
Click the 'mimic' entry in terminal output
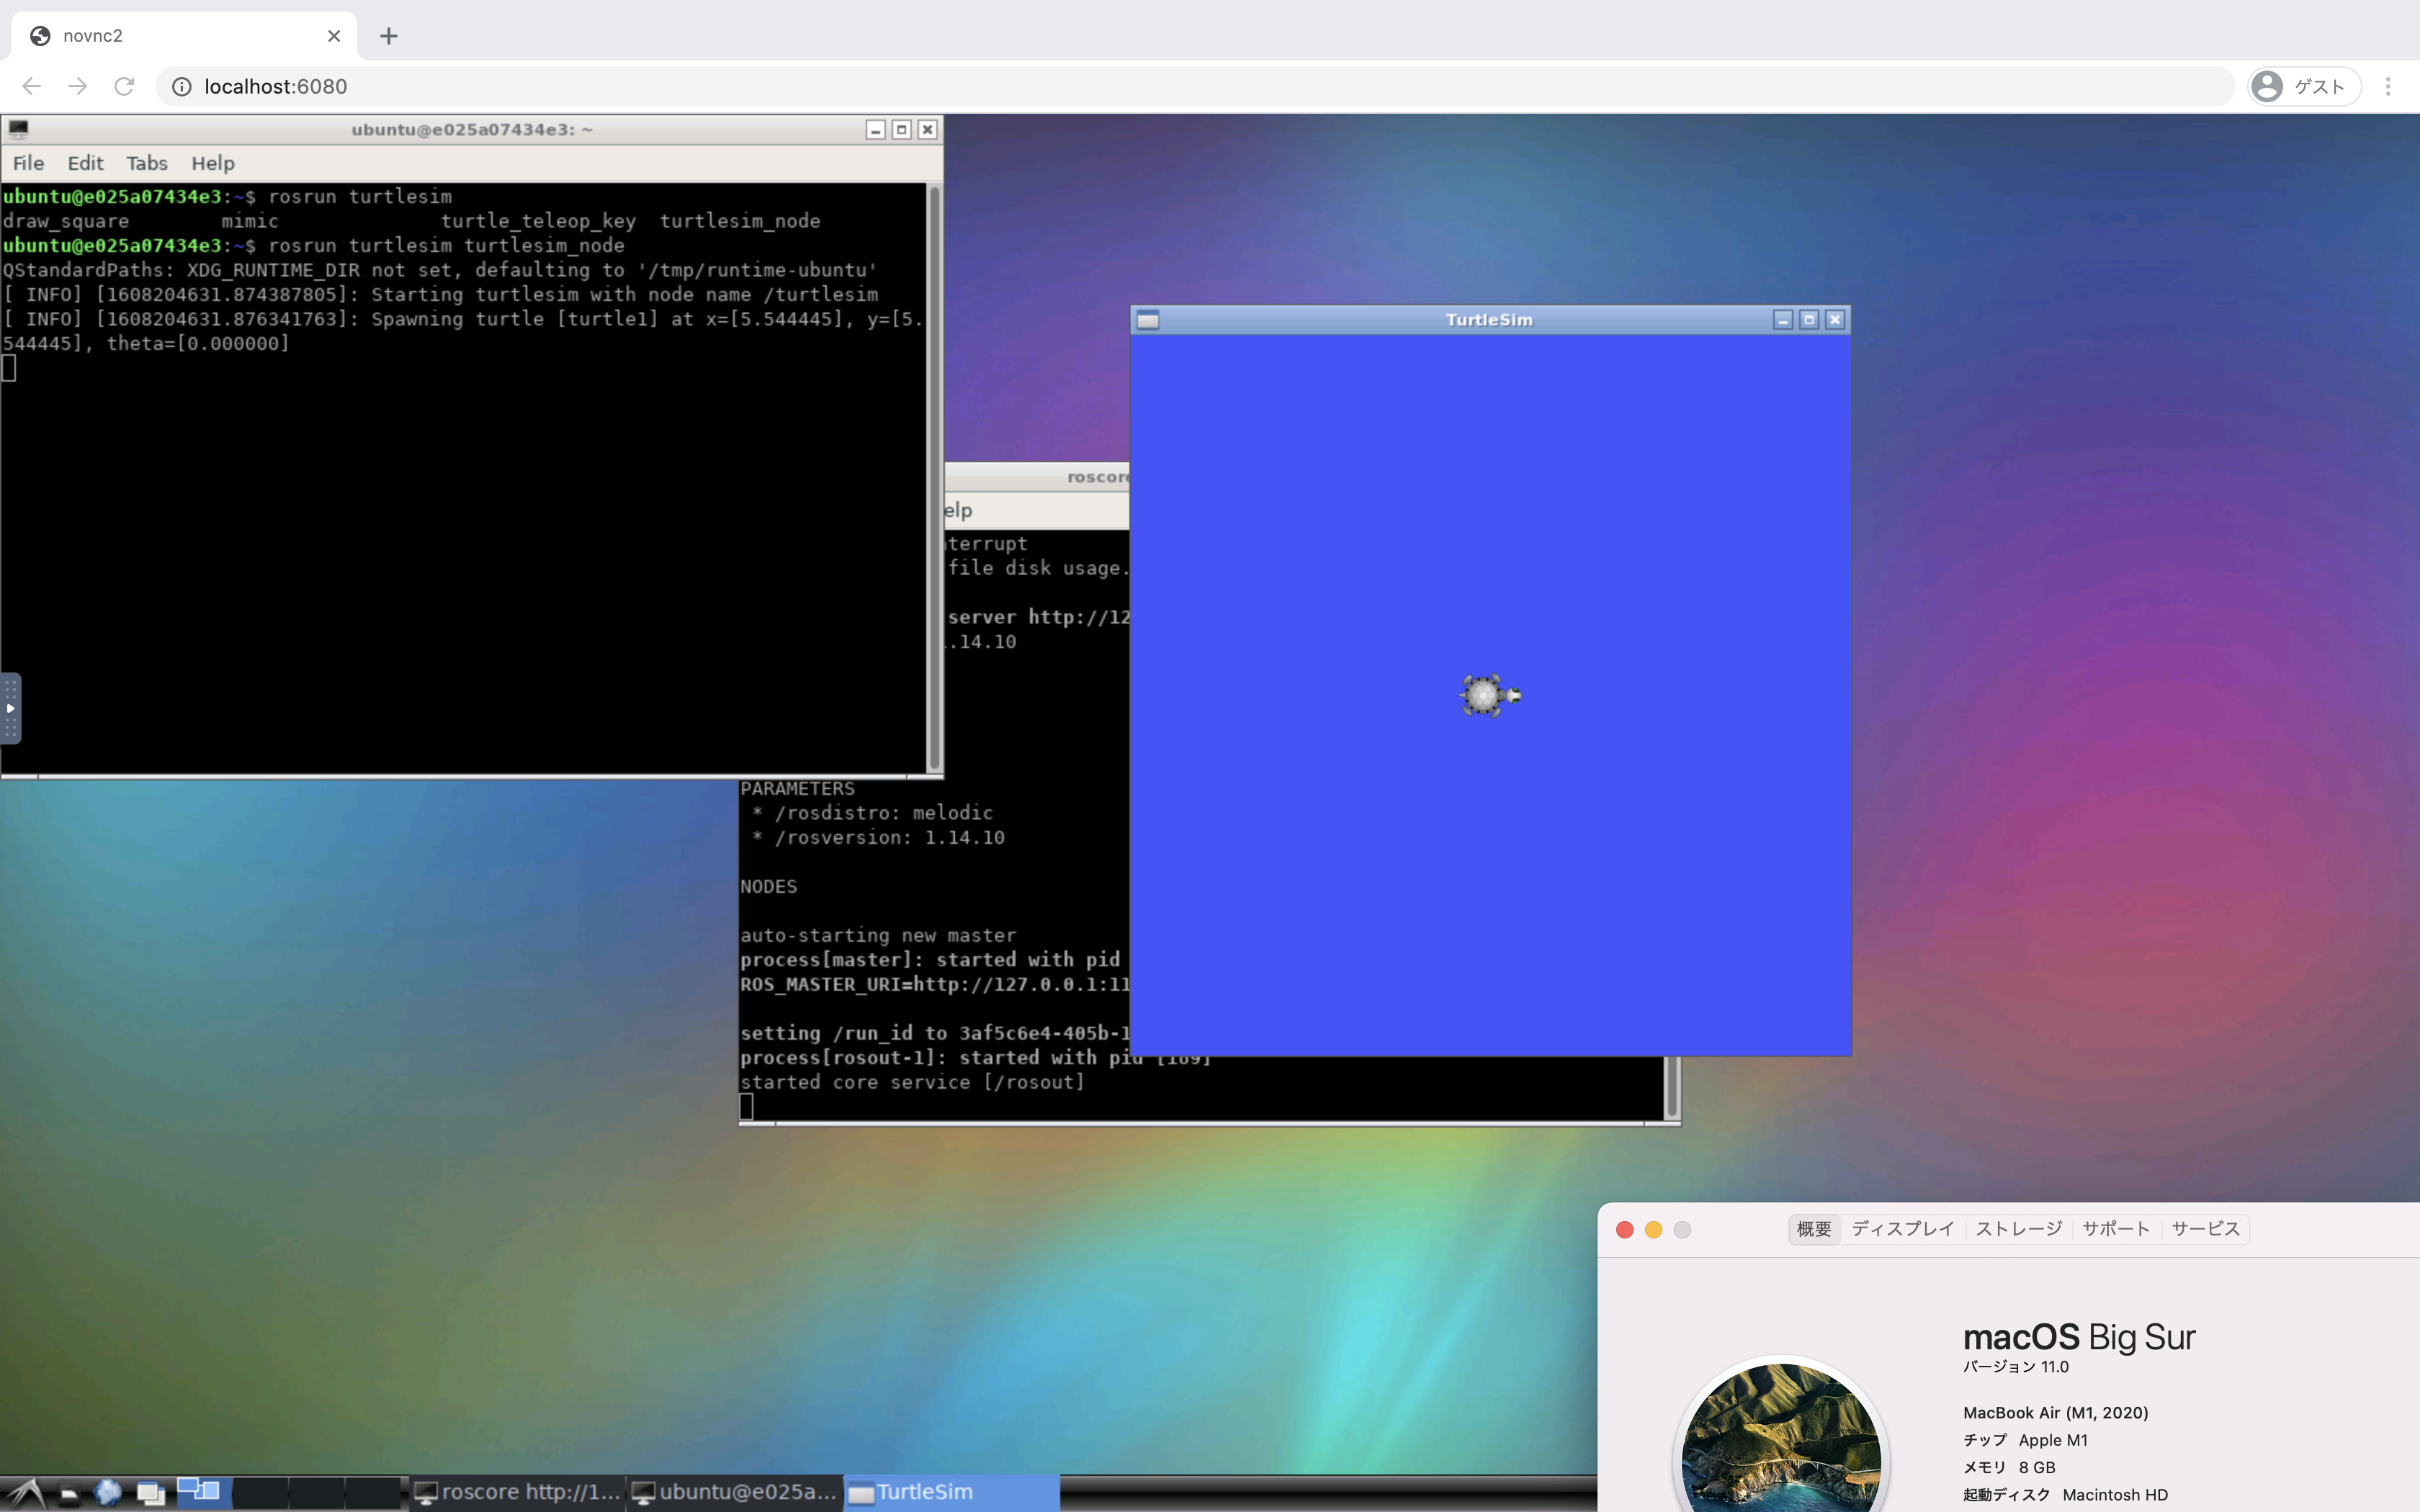[x=250, y=221]
